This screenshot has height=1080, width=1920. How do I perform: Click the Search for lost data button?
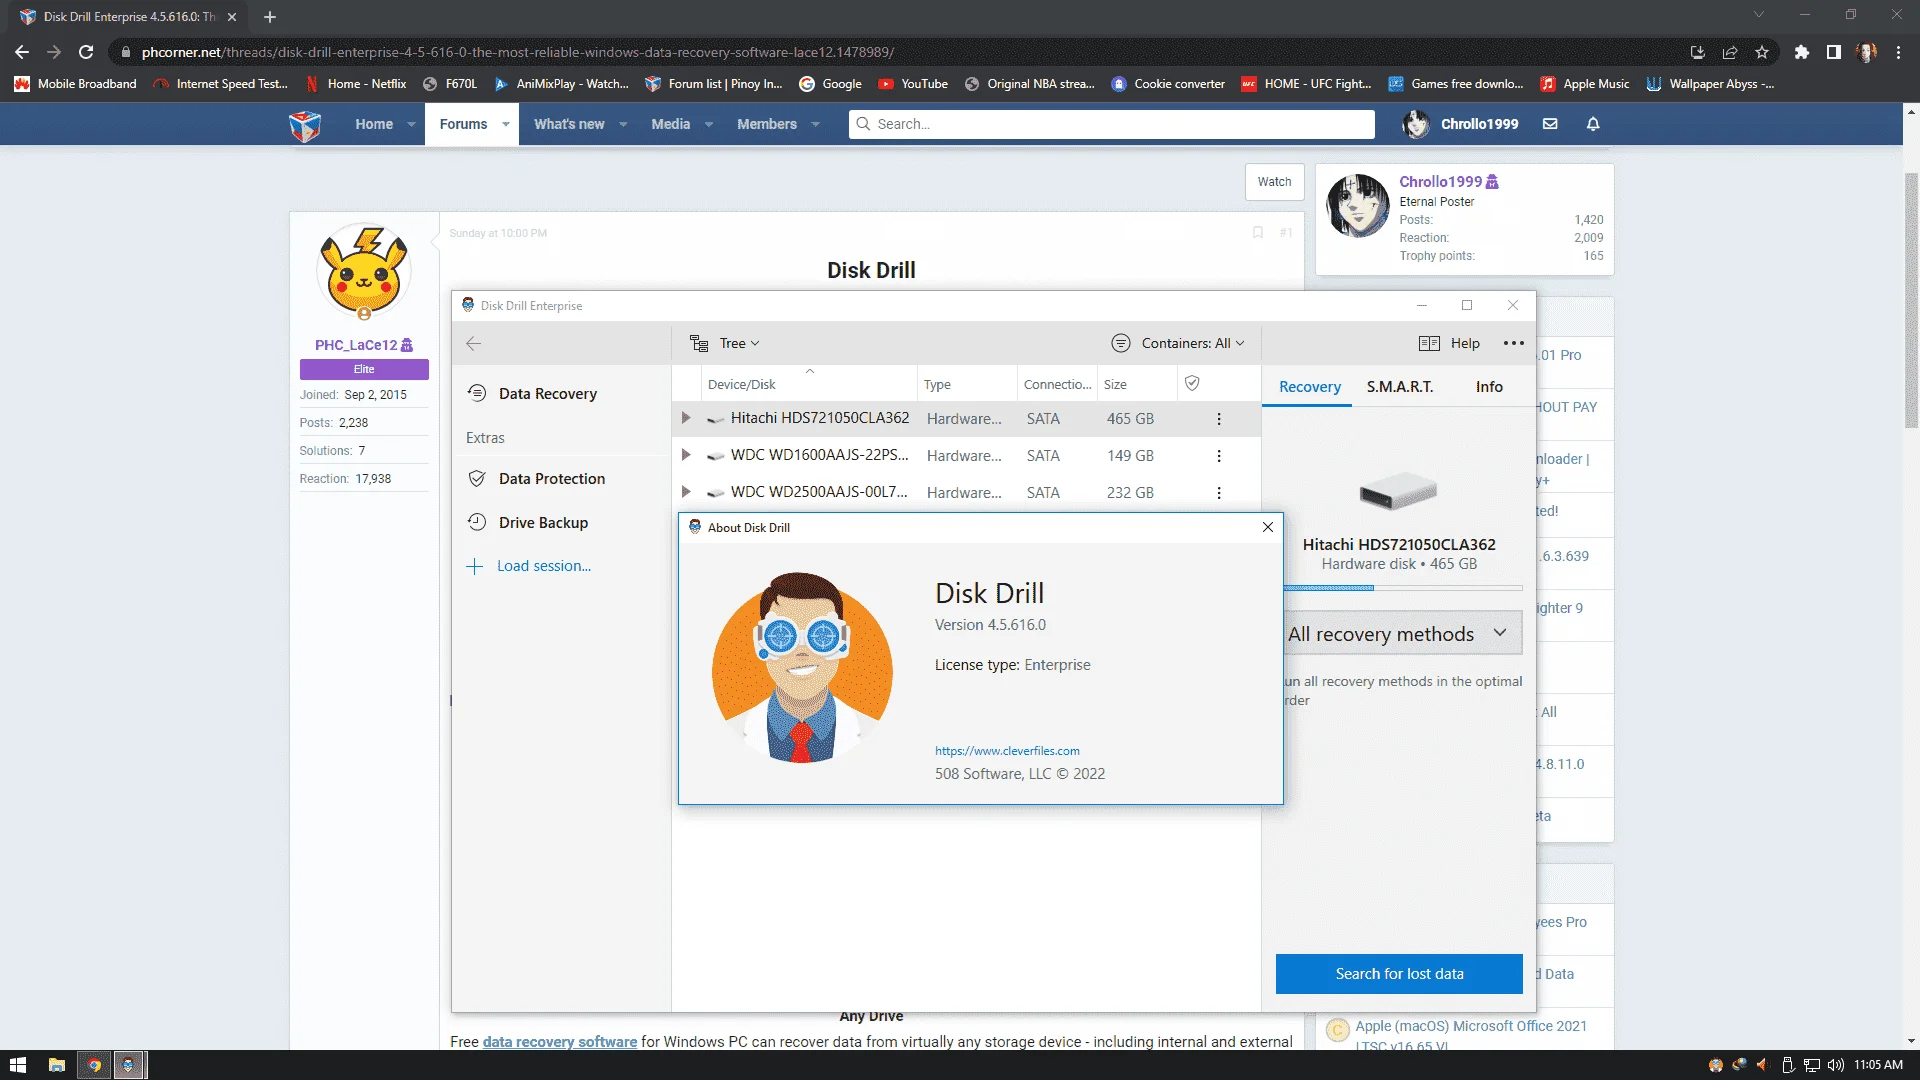tap(1399, 974)
